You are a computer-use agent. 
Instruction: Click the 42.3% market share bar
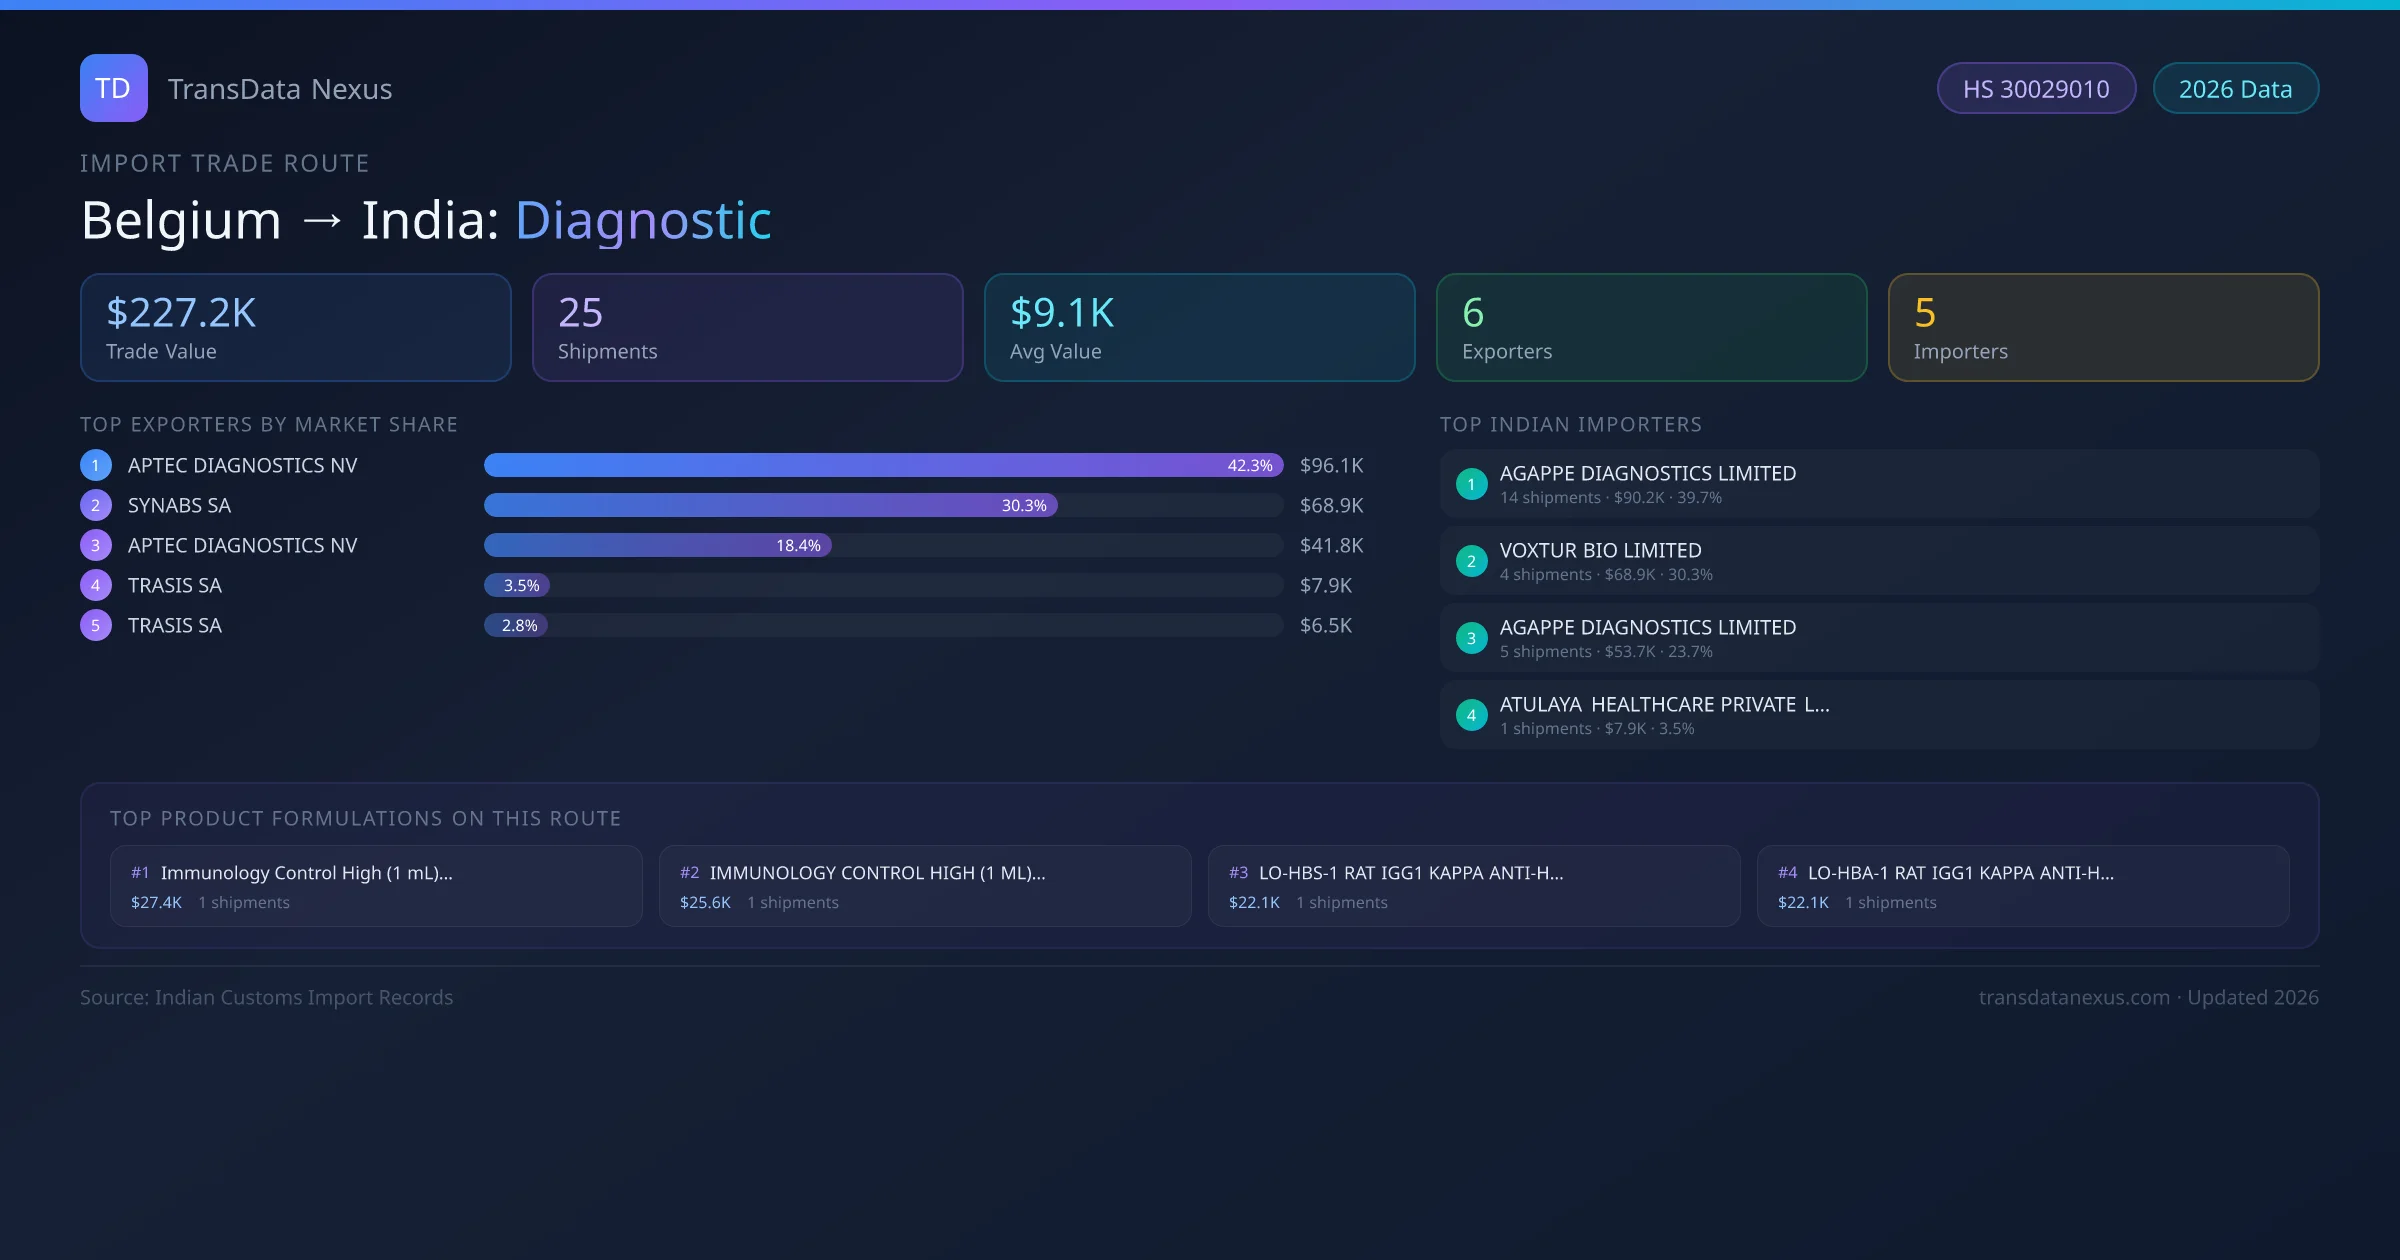pyautogui.click(x=882, y=465)
